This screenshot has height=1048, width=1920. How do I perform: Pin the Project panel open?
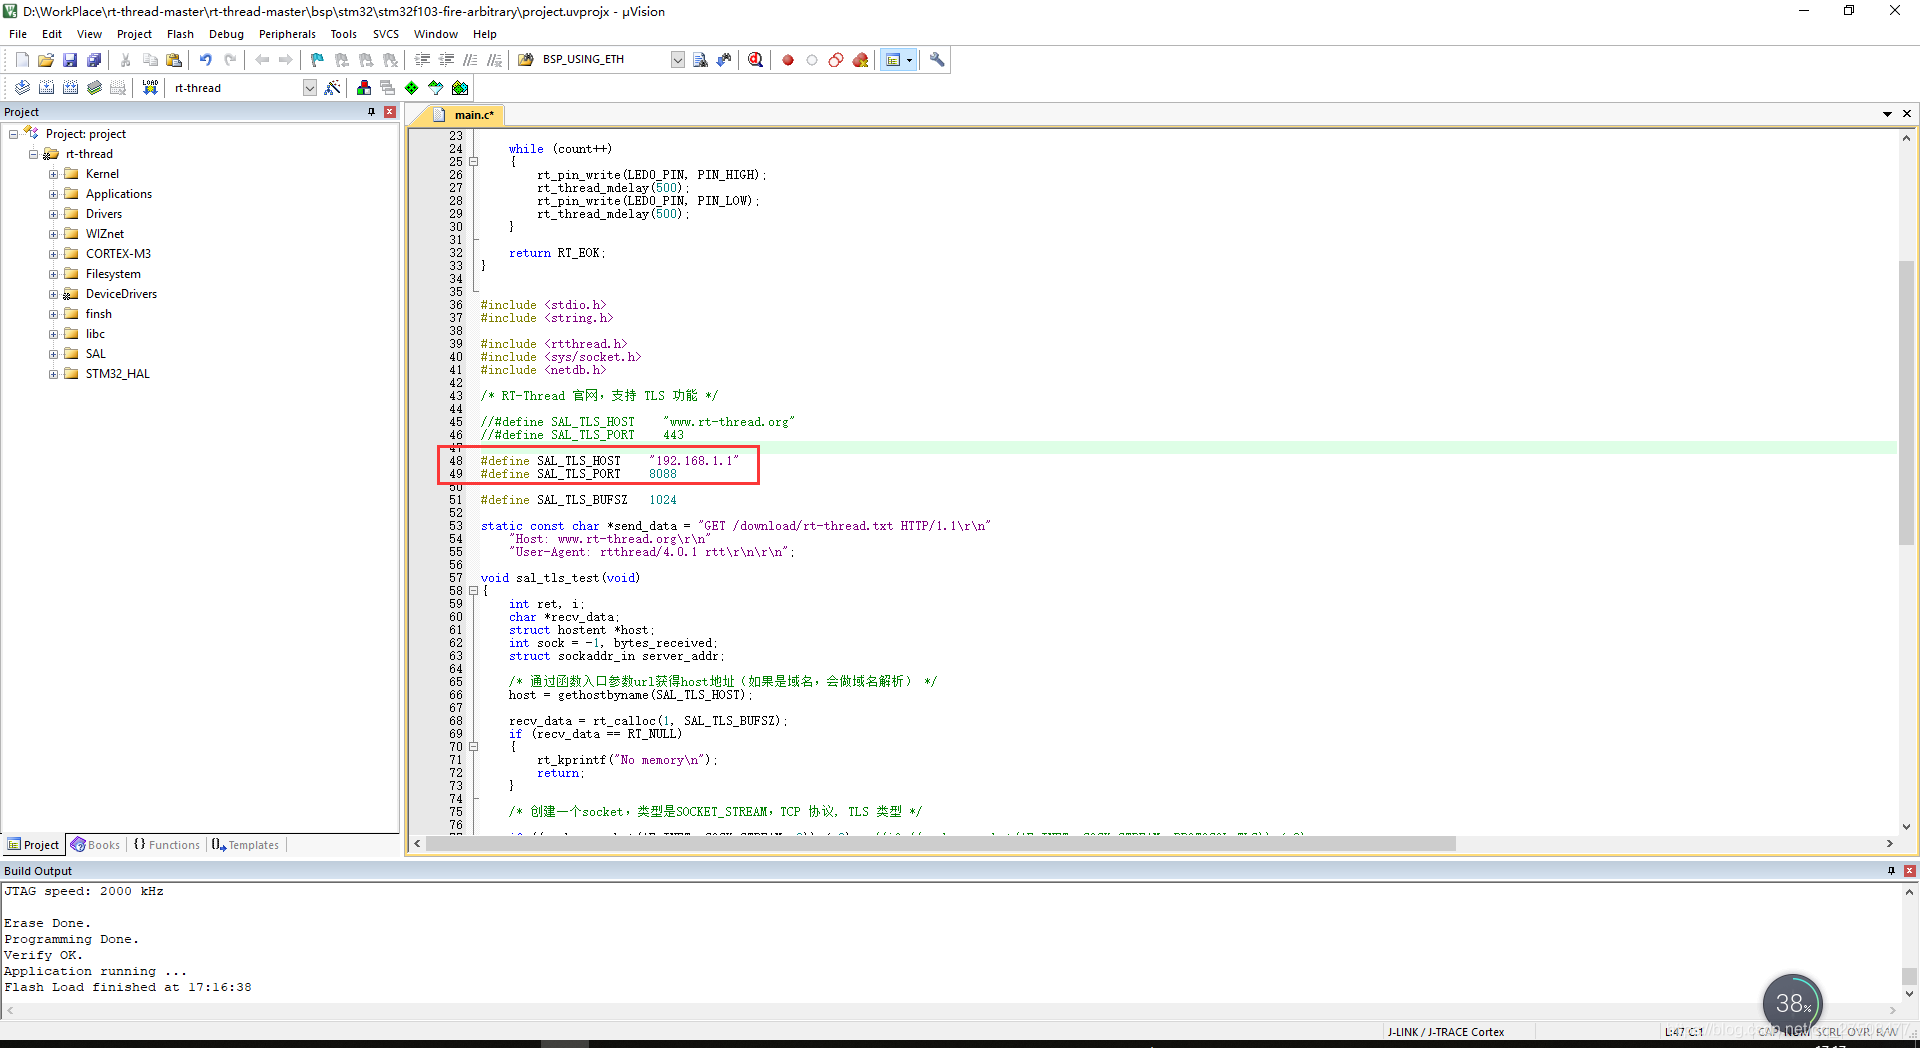point(370,111)
